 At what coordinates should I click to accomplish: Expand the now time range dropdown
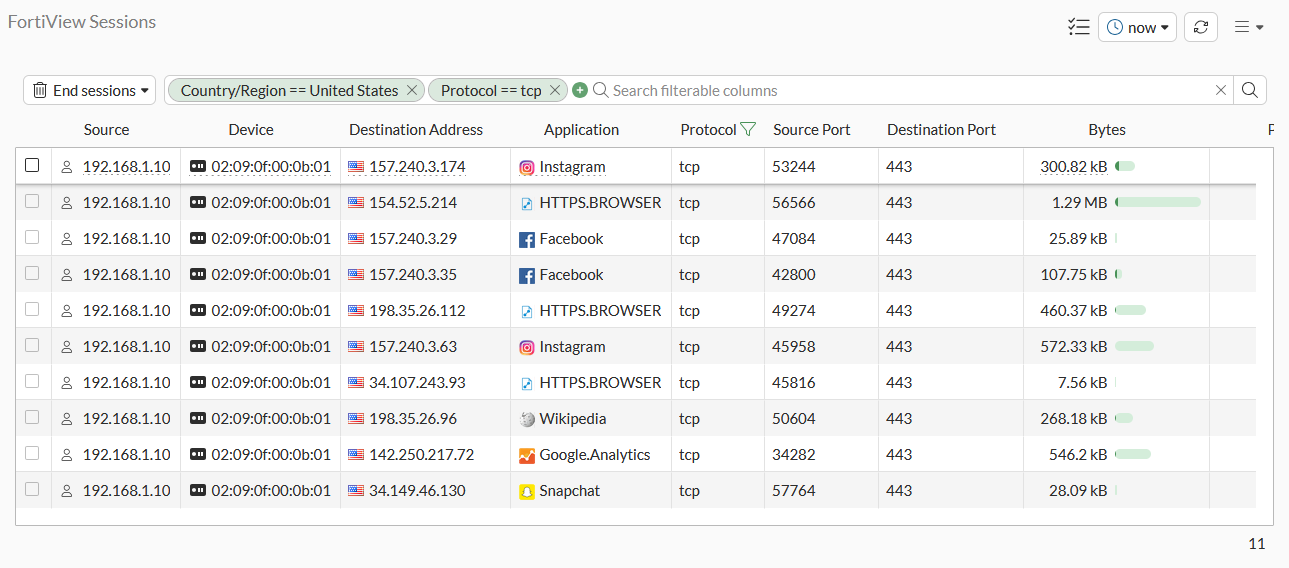click(1137, 27)
